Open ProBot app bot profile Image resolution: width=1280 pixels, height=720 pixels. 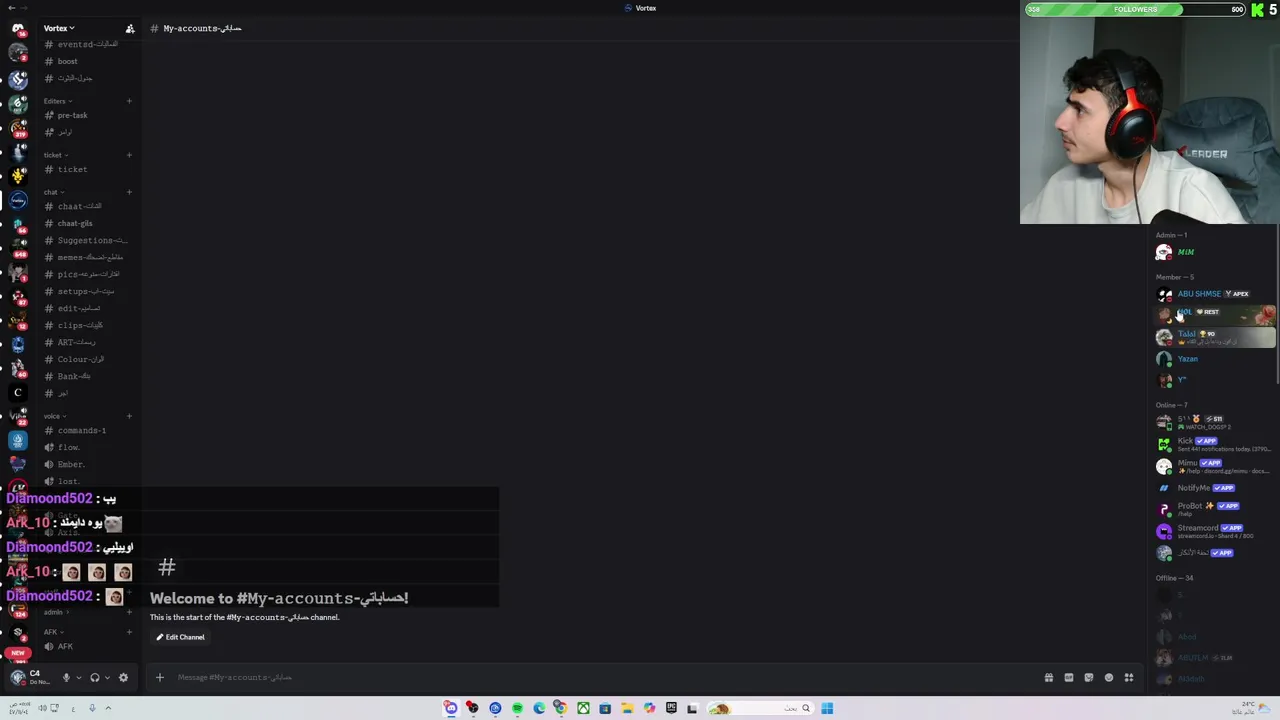click(1214, 509)
